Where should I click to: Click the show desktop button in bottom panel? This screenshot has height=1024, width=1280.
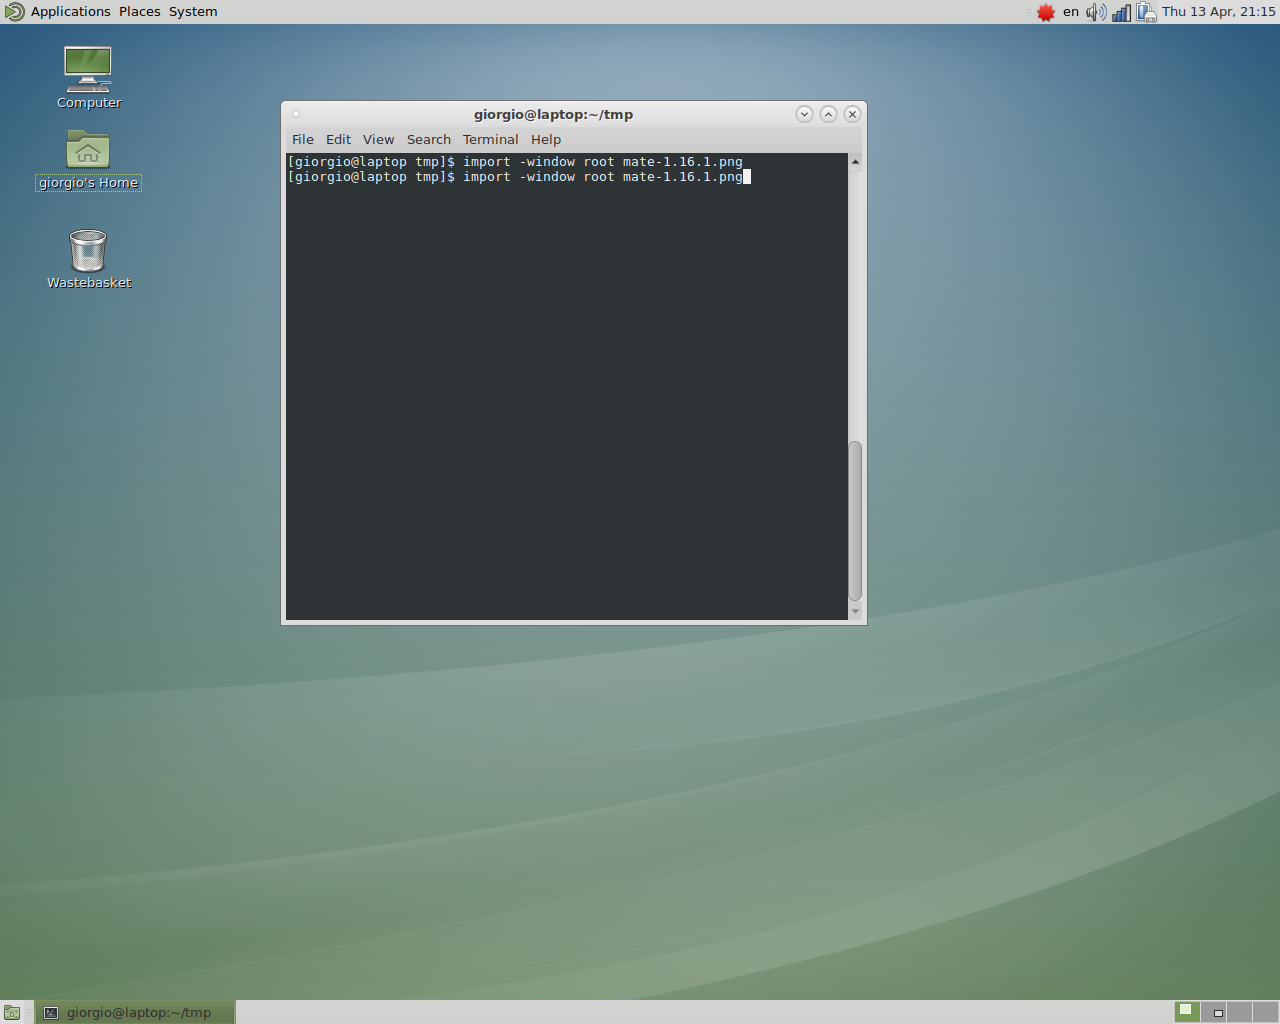12,1012
